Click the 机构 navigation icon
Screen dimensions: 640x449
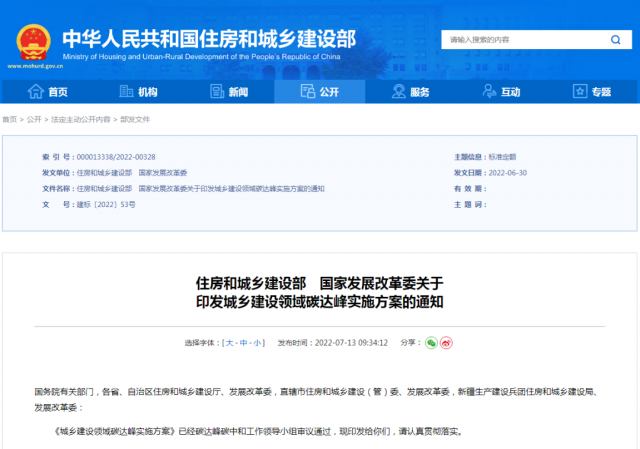[x=125, y=92]
